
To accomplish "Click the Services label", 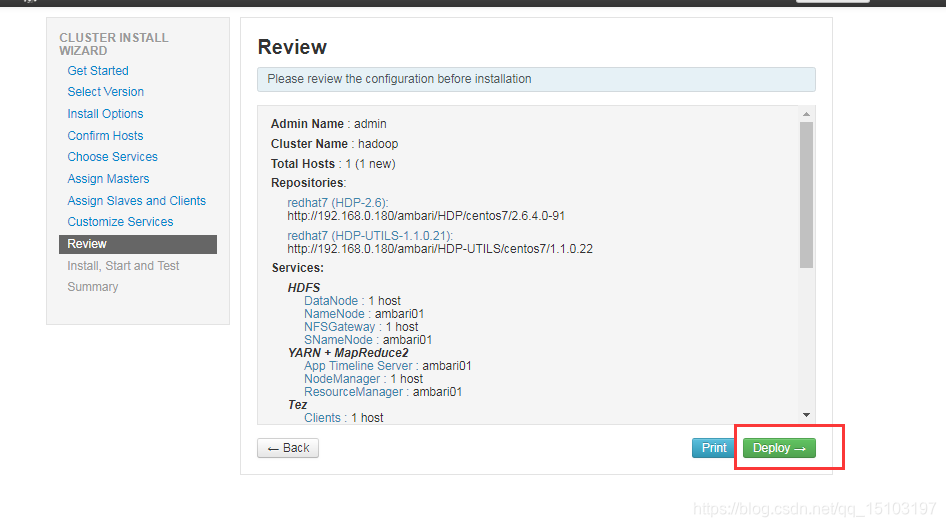I will click(297, 268).
